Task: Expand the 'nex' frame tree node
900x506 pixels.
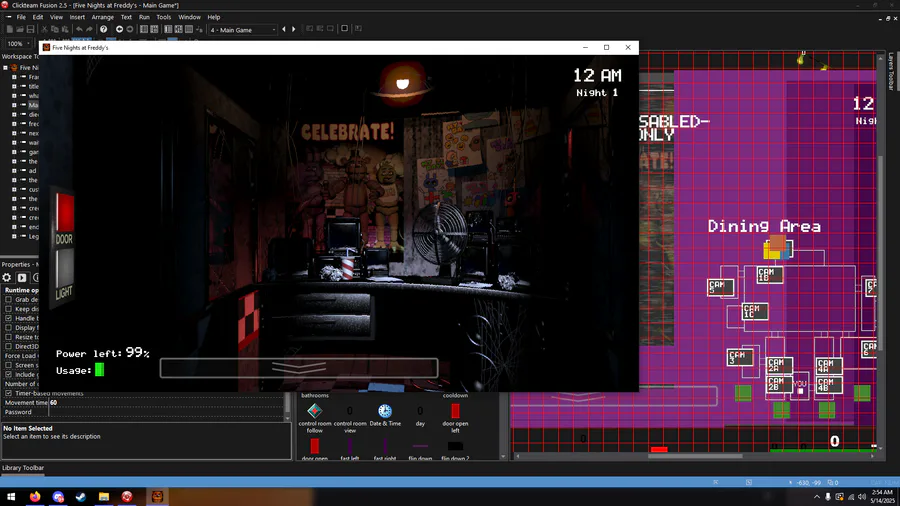Action: pyautogui.click(x=14, y=133)
